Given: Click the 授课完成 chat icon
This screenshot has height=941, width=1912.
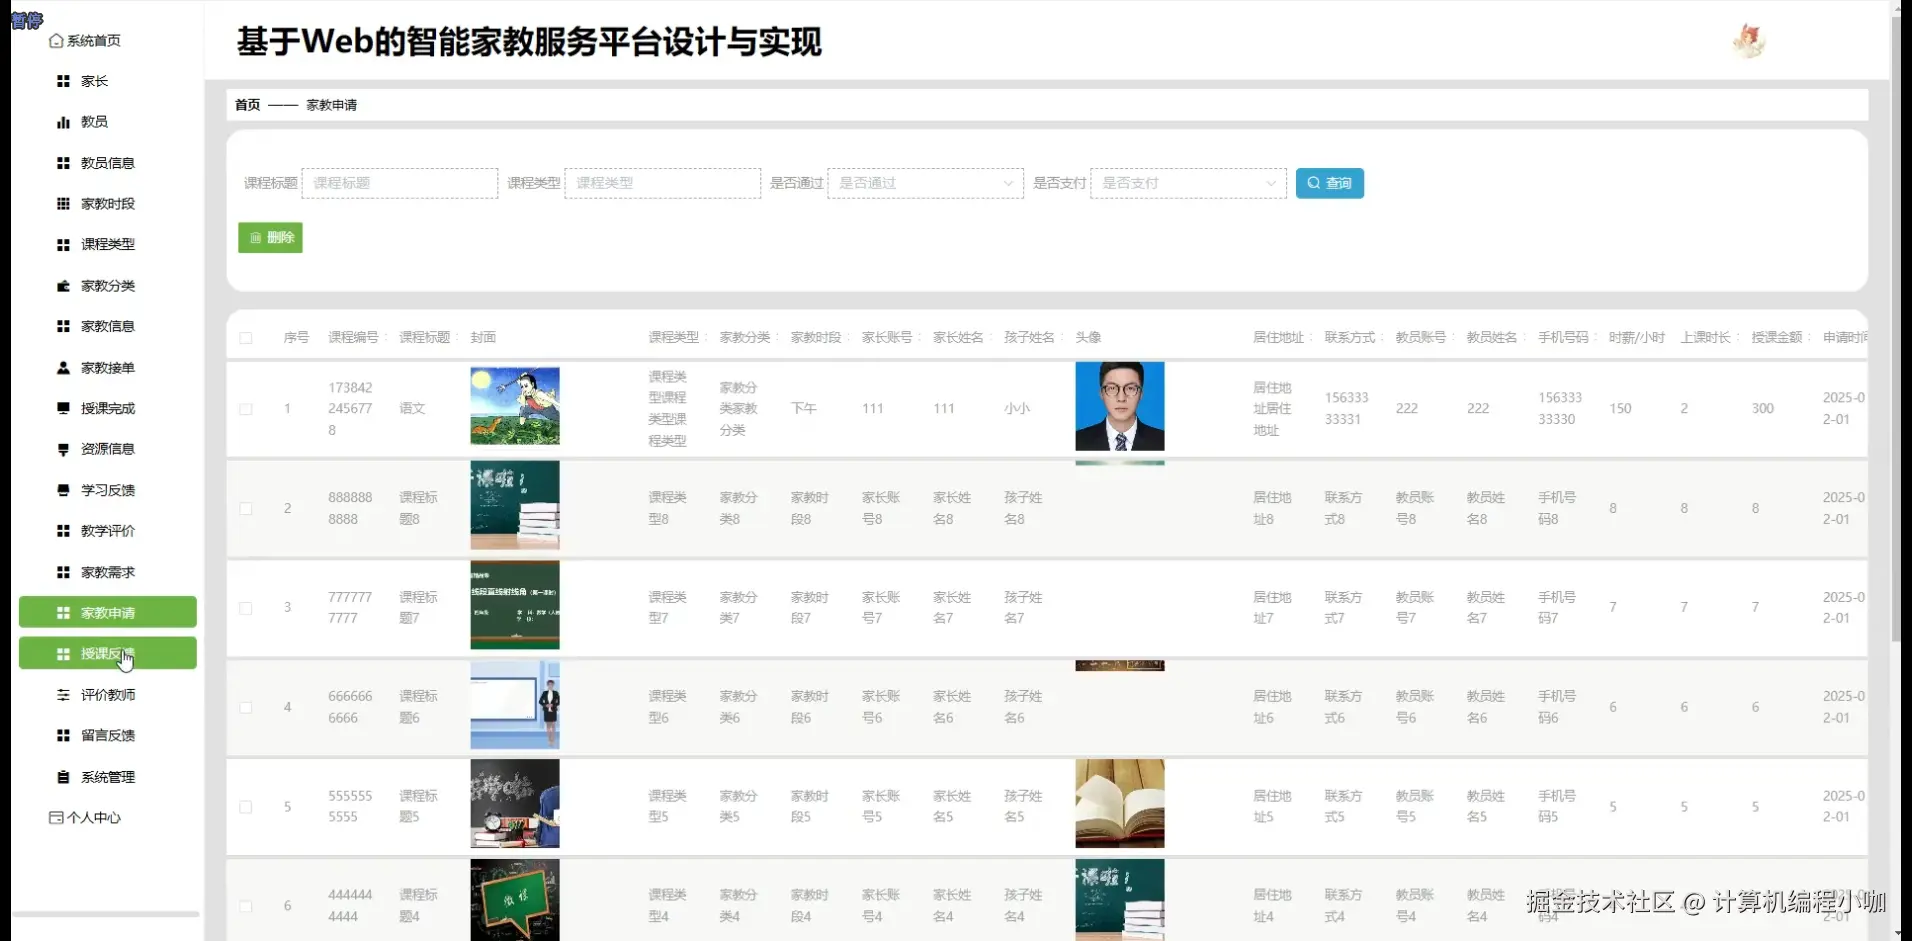Looking at the screenshot, I should point(62,408).
